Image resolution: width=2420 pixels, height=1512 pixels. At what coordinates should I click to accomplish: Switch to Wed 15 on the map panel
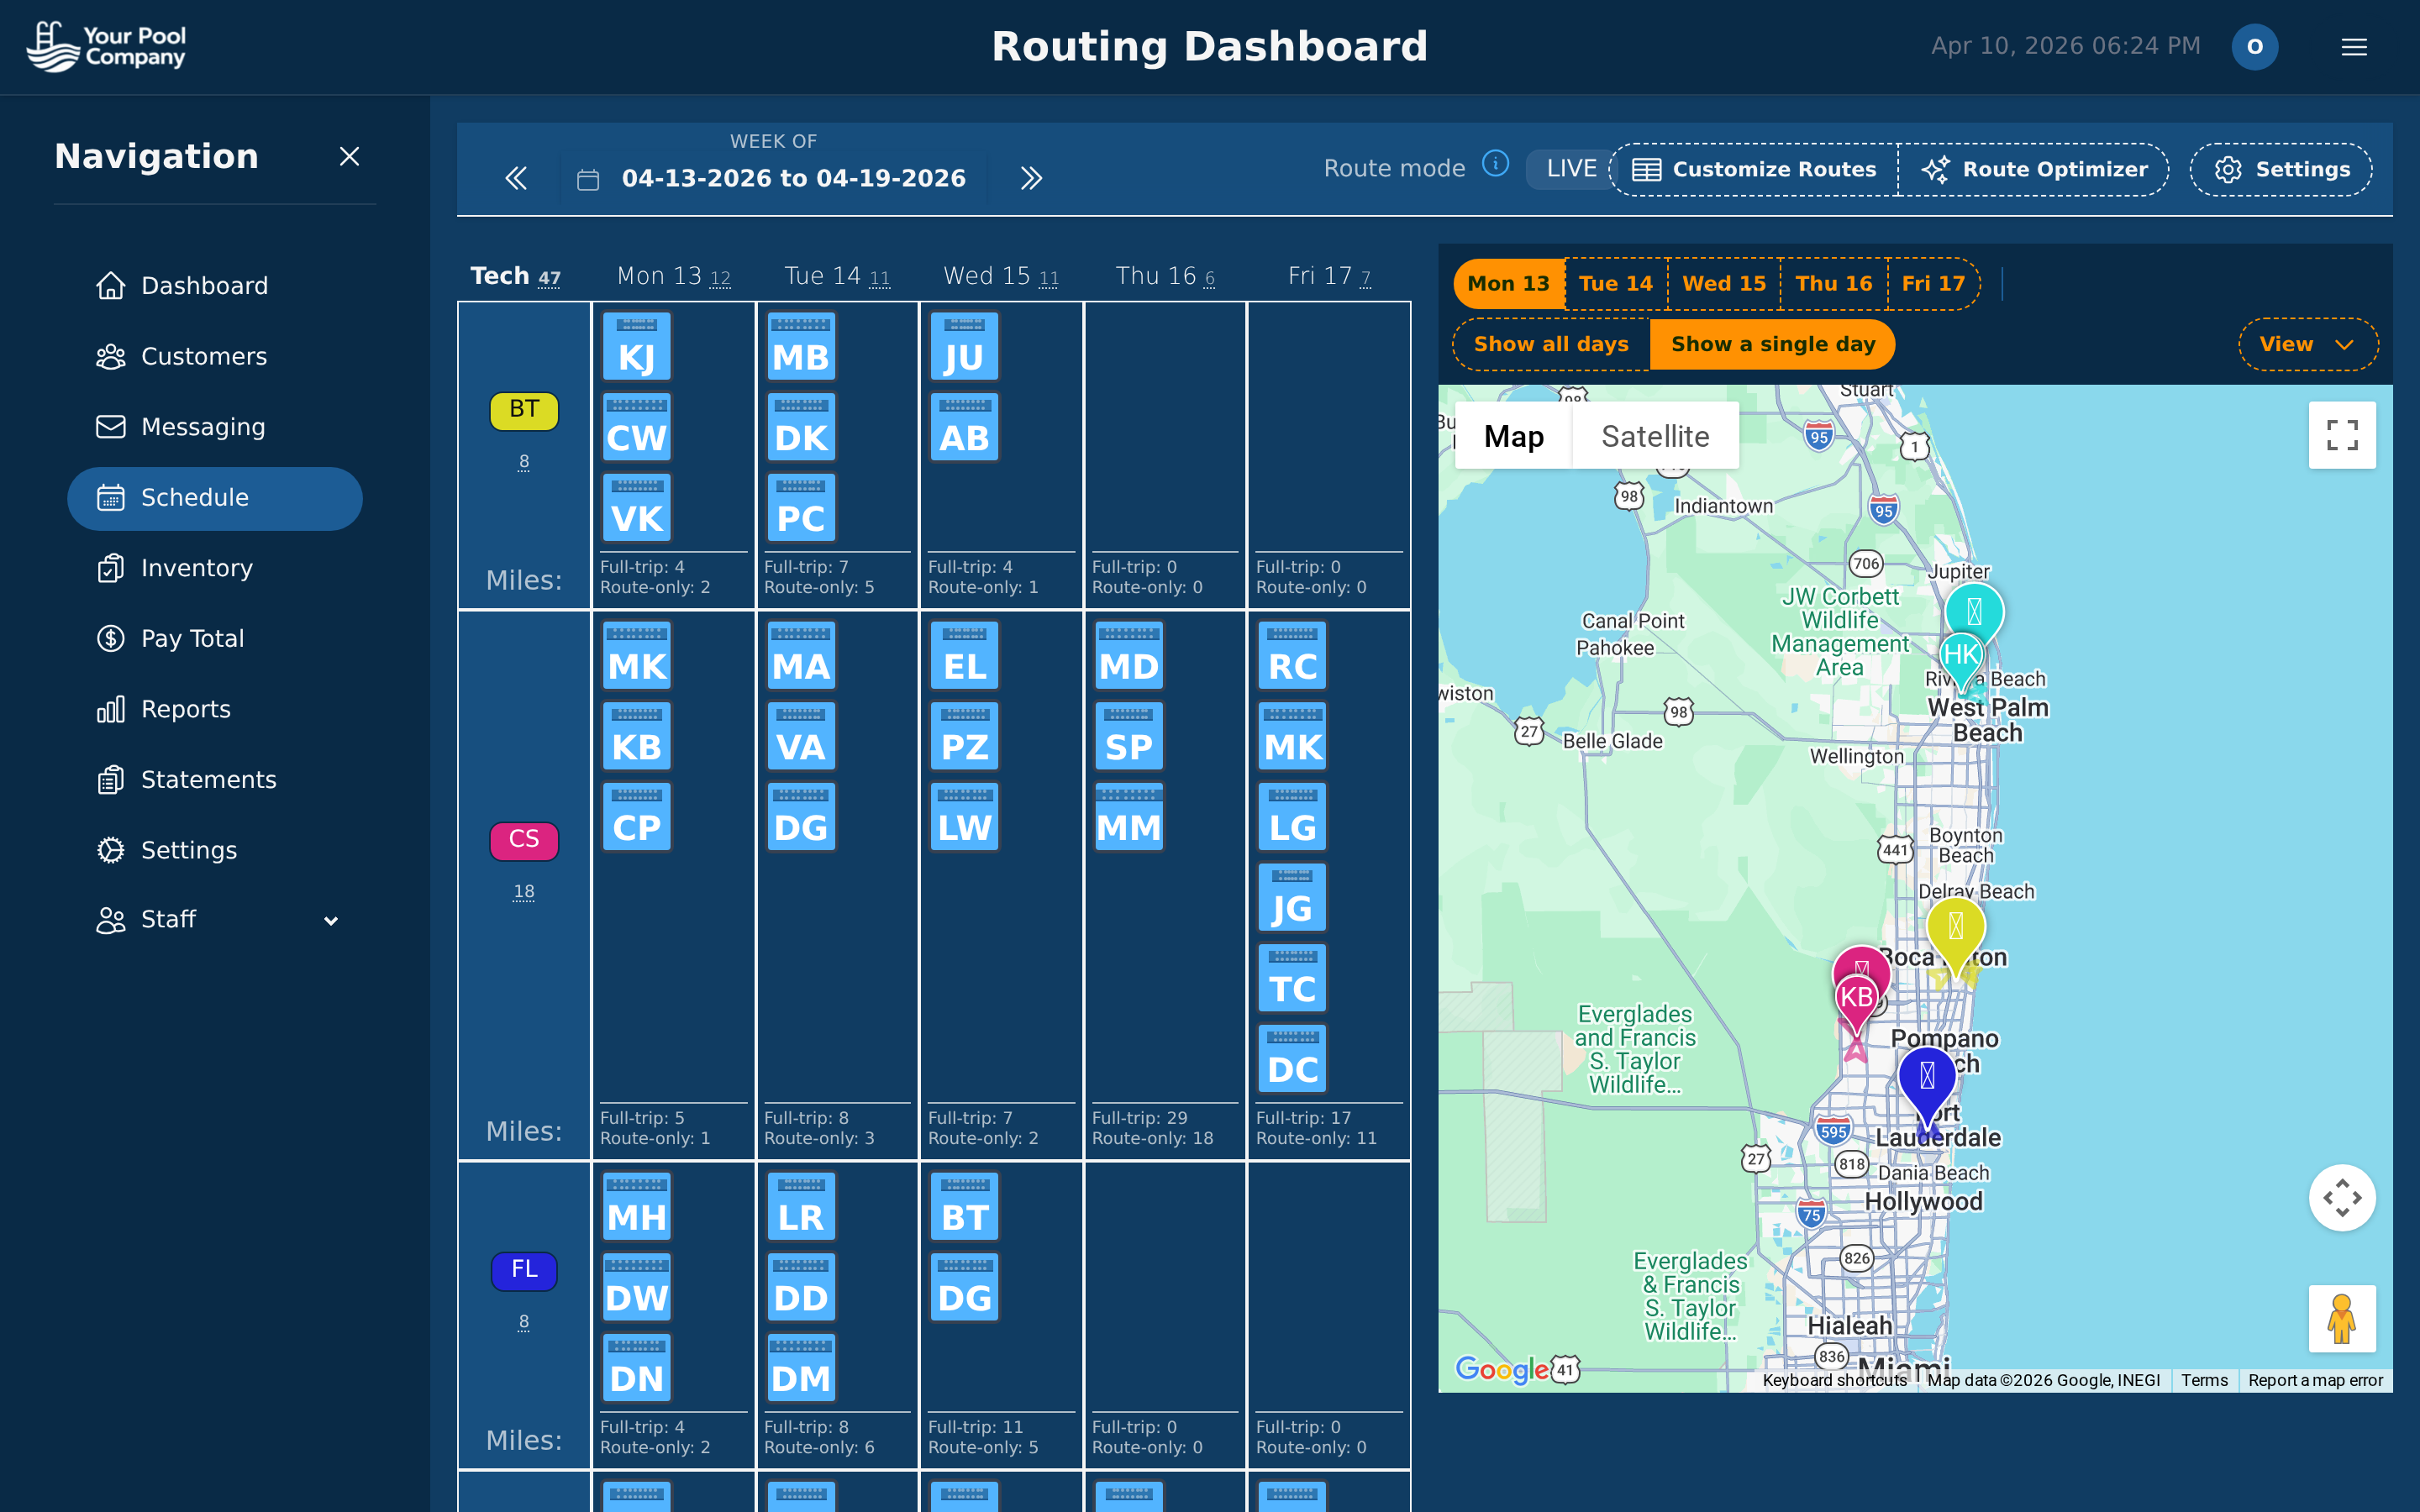(x=1723, y=283)
